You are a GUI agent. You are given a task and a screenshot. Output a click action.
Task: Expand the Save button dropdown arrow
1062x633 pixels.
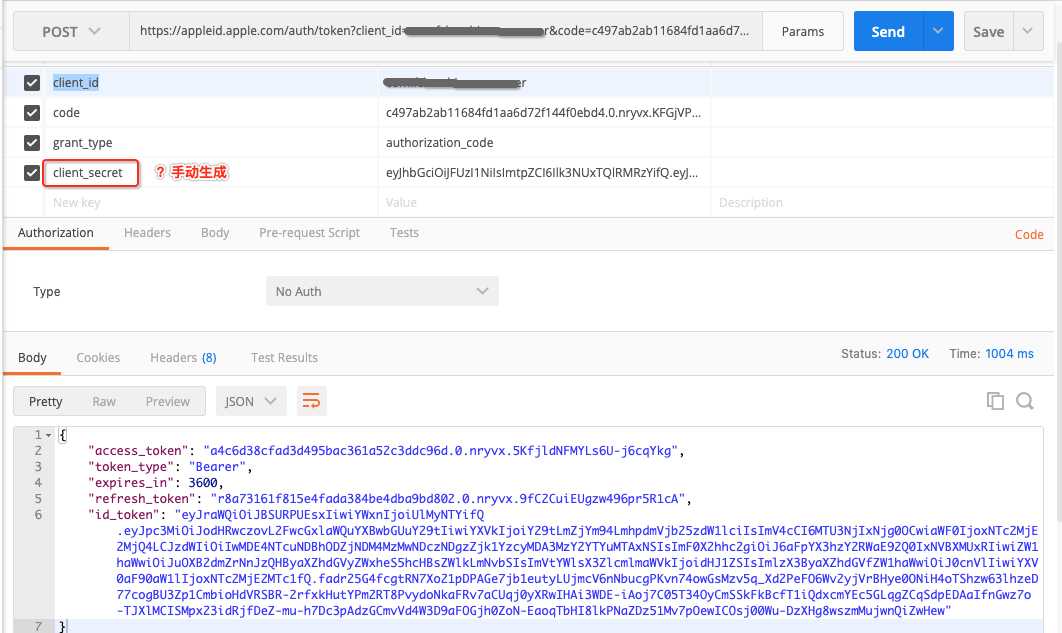tap(1027, 31)
